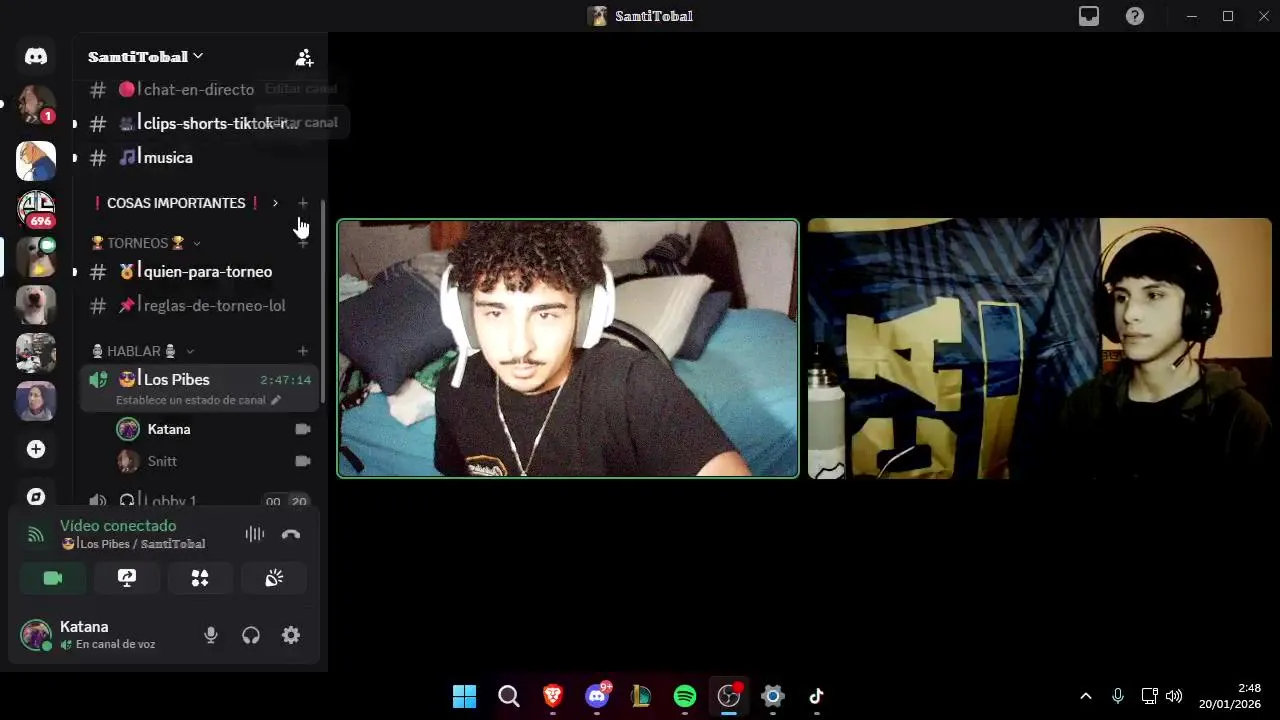Open quien-para-torneo channel
This screenshot has width=1280, height=720.
[200, 271]
